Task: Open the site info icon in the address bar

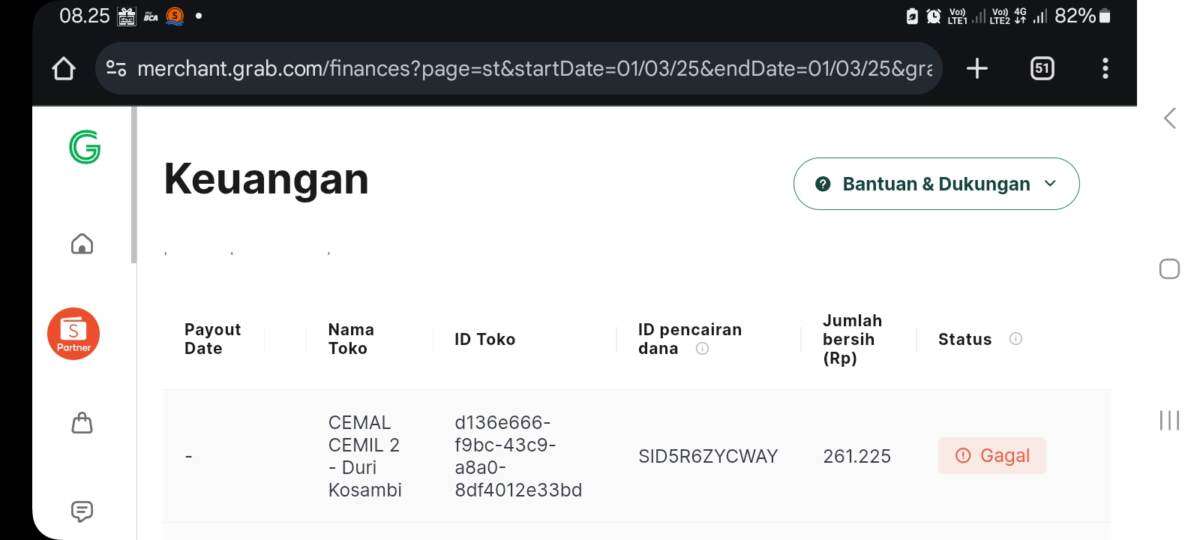Action: [x=117, y=68]
